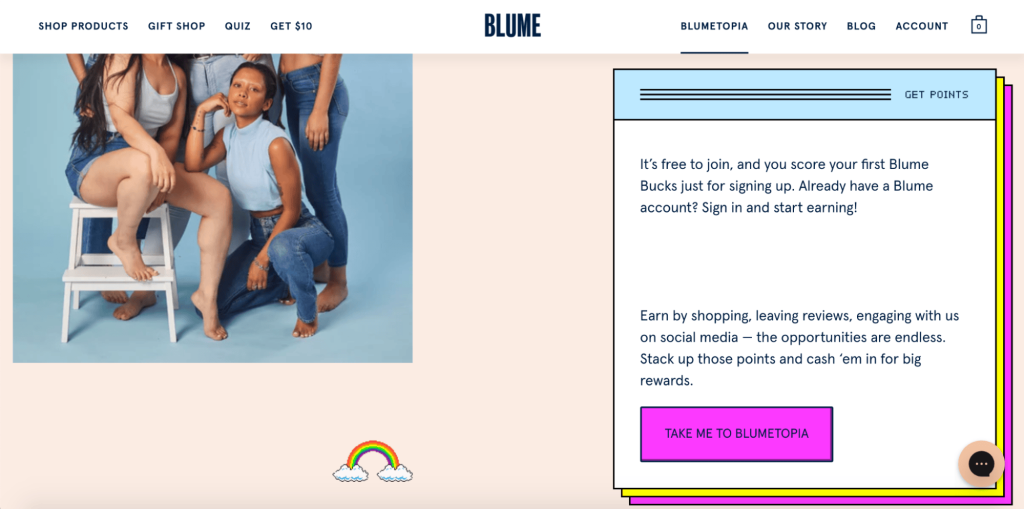1024x509 pixels.
Task: Click the 'Earn by shopping' paragraph
Action: pyautogui.click(x=799, y=348)
